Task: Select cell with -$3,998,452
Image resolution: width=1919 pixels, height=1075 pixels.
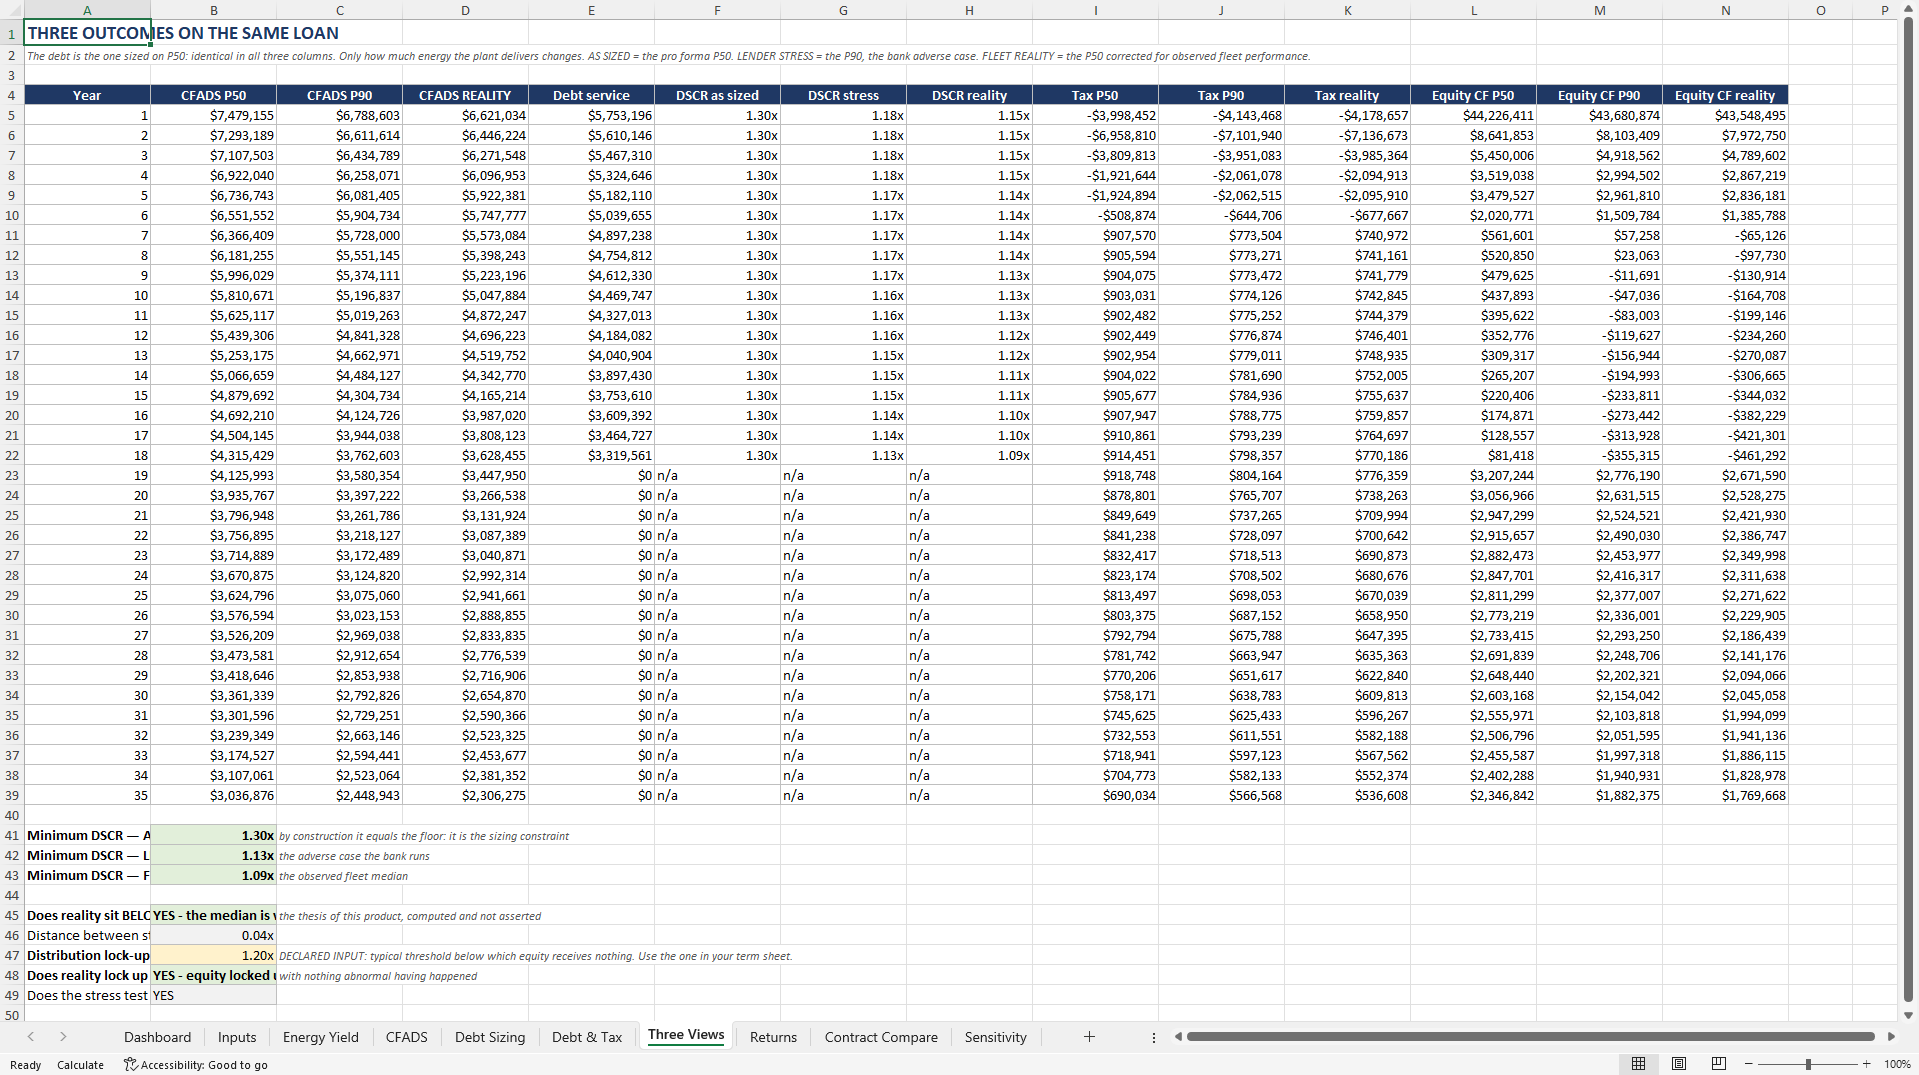Action: pos(1095,115)
